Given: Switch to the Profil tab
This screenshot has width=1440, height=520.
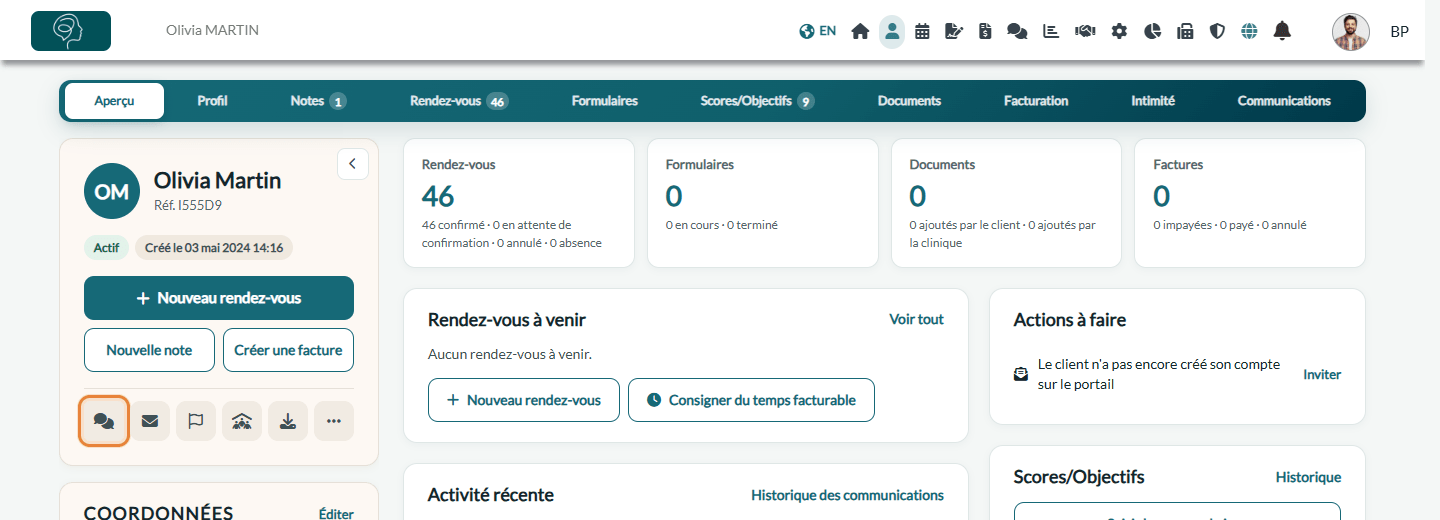Looking at the screenshot, I should click(x=212, y=101).
